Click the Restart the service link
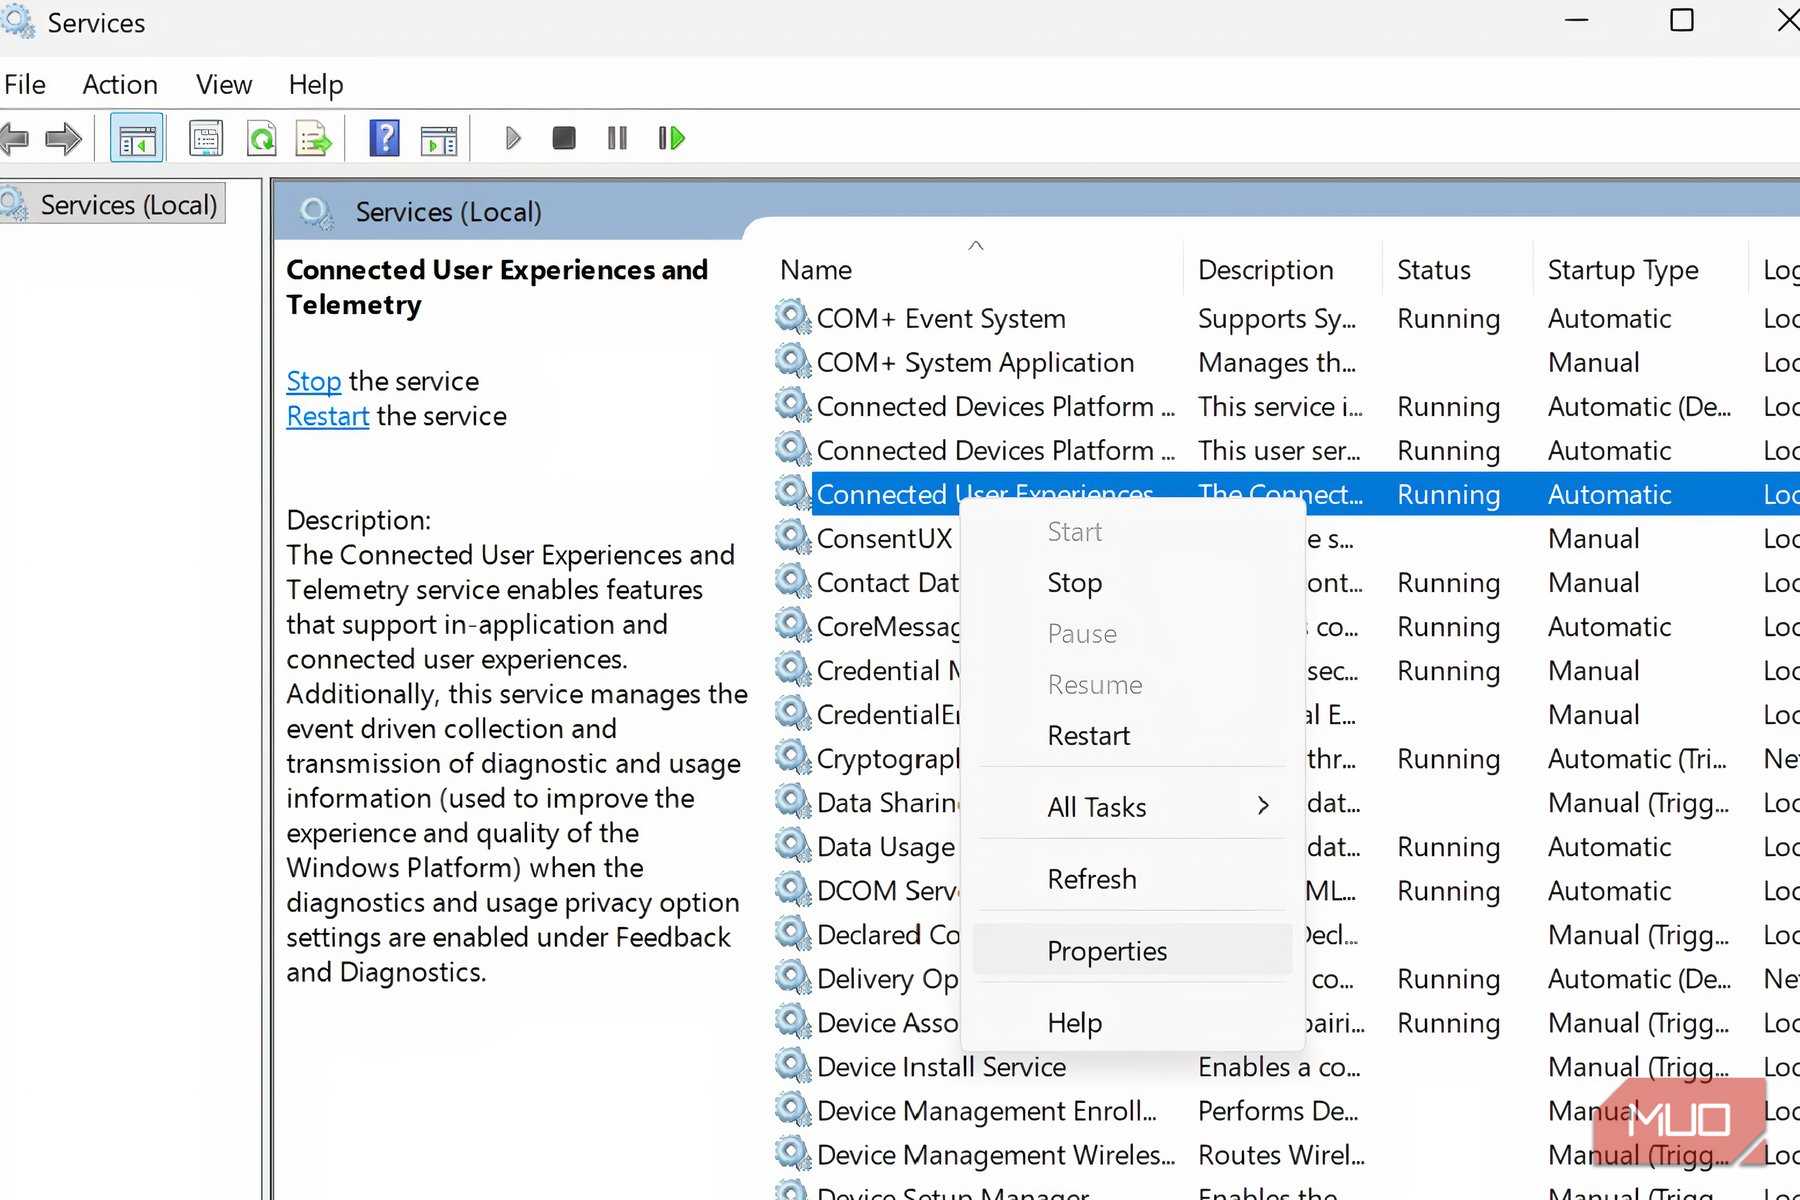This screenshot has width=1800, height=1200. click(328, 416)
